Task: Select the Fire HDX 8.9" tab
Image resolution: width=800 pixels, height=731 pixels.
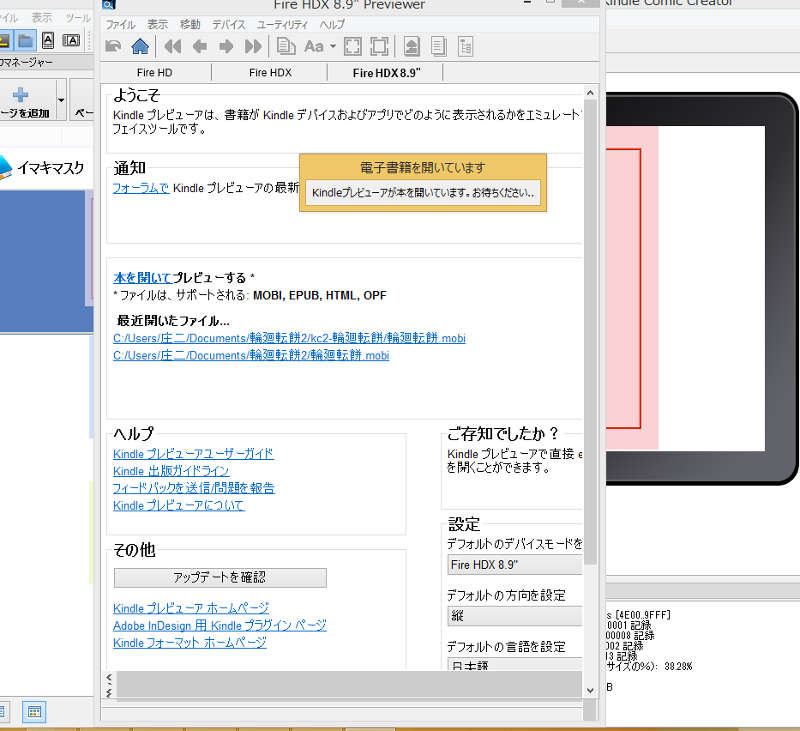Action: (386, 73)
